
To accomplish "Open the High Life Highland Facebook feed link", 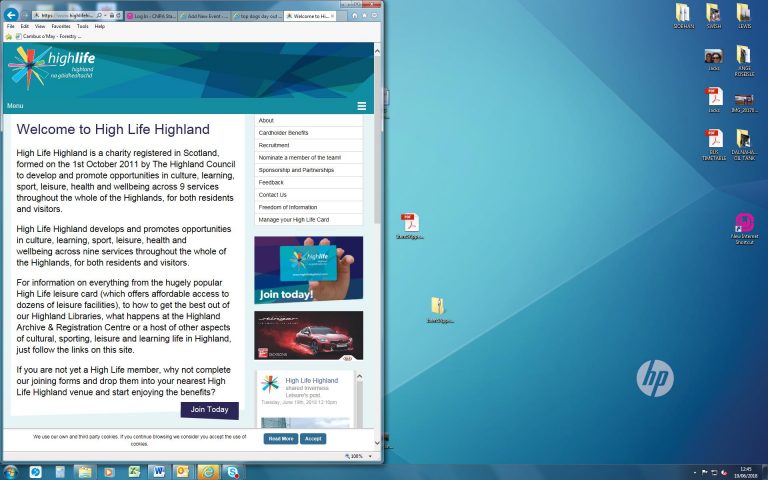I will [x=312, y=381].
